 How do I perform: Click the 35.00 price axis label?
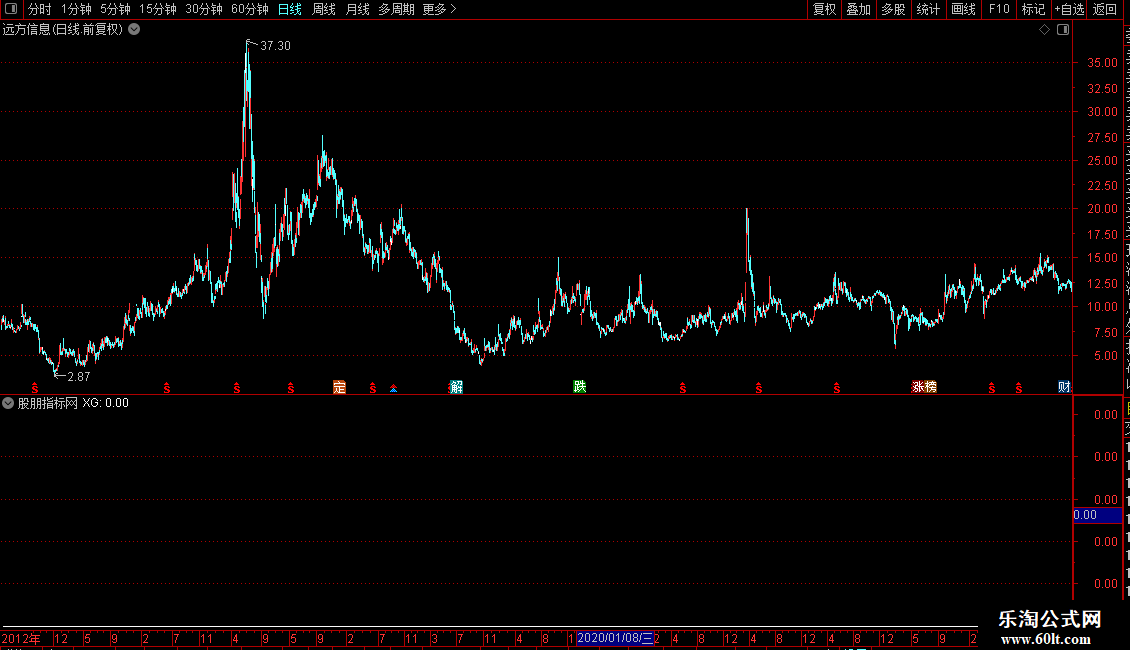[x=1103, y=63]
